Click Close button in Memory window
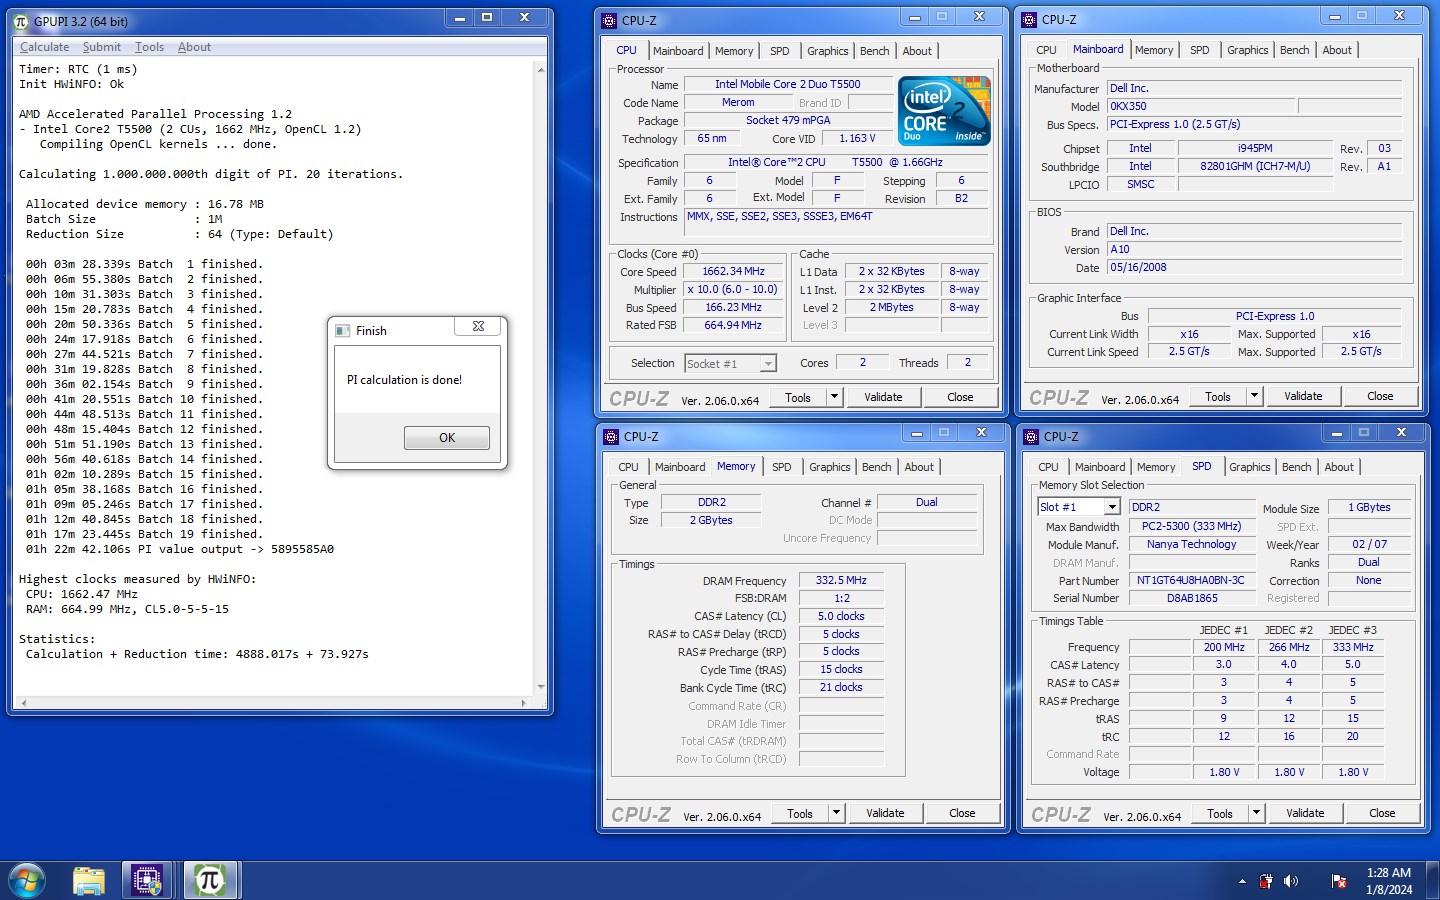1440x900 pixels. point(962,813)
